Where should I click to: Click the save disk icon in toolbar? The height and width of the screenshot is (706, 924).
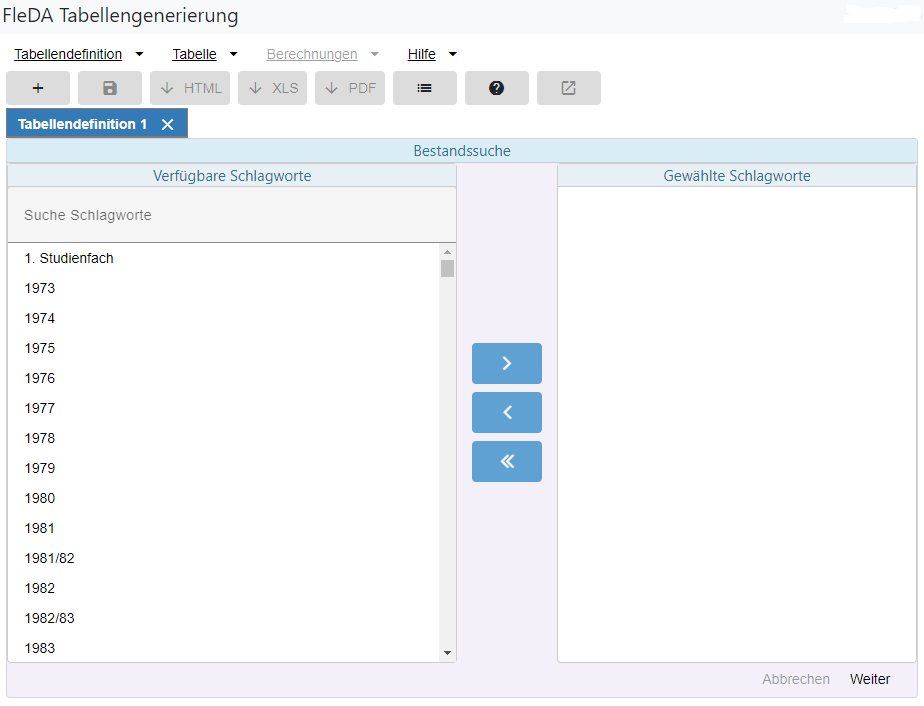click(110, 88)
